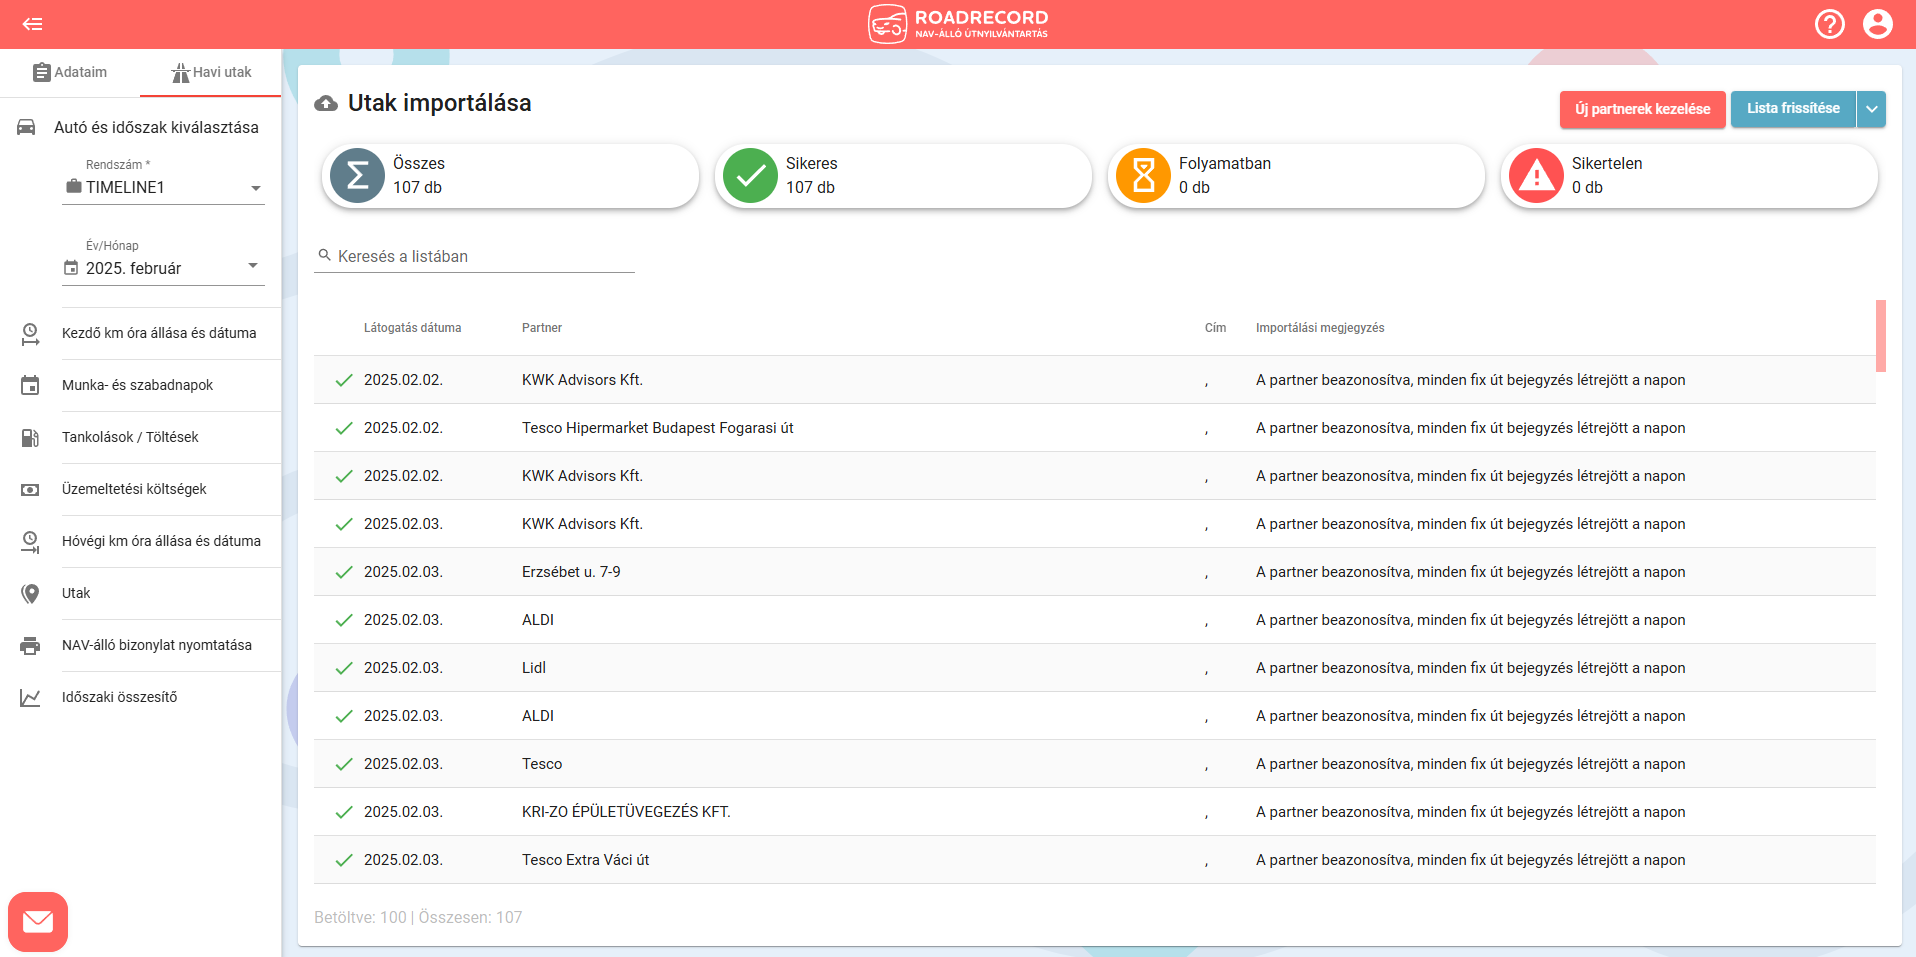Select the Tesco Hipermarket Budapest Fogarasi út row
This screenshot has width=1916, height=957.
(x=1095, y=428)
